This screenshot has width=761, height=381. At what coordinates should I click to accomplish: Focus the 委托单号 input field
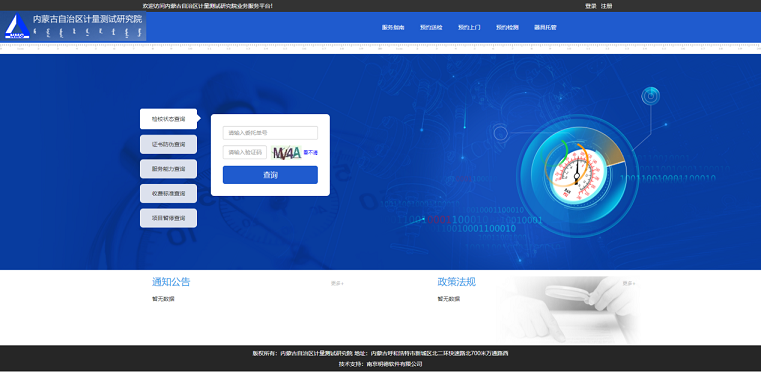pos(270,133)
